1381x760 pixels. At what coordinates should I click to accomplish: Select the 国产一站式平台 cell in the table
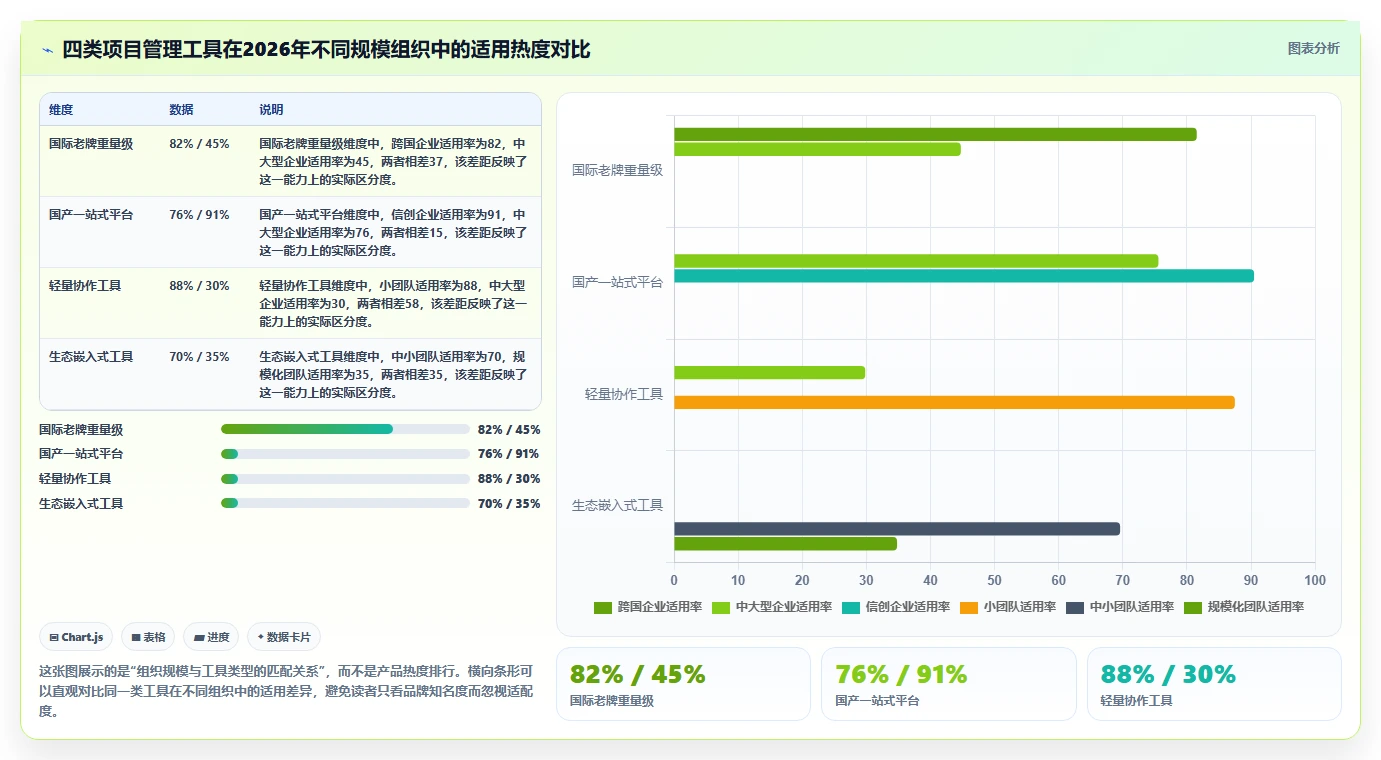pos(91,215)
